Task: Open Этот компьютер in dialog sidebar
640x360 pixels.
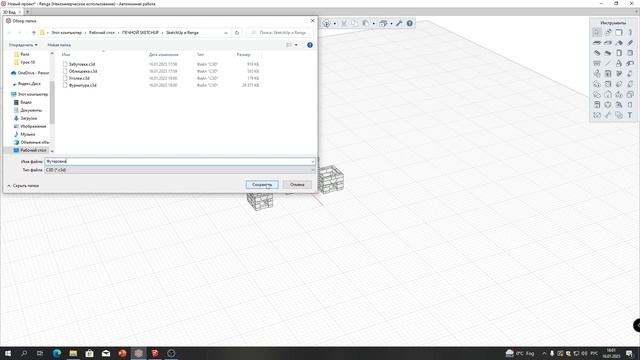Action: pos(29,94)
